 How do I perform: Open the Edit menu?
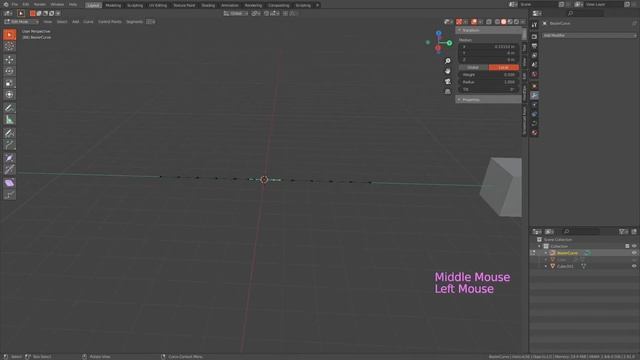26,4
